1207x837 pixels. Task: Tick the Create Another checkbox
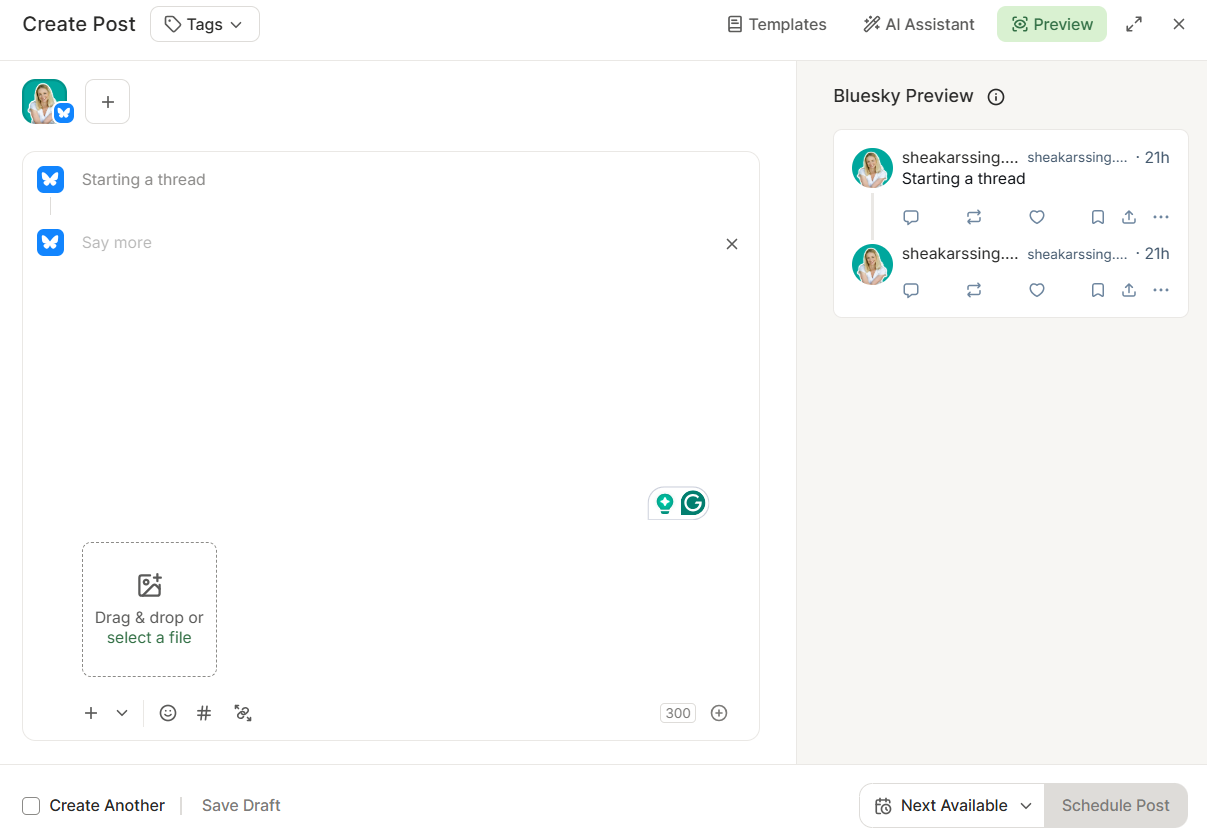point(31,806)
